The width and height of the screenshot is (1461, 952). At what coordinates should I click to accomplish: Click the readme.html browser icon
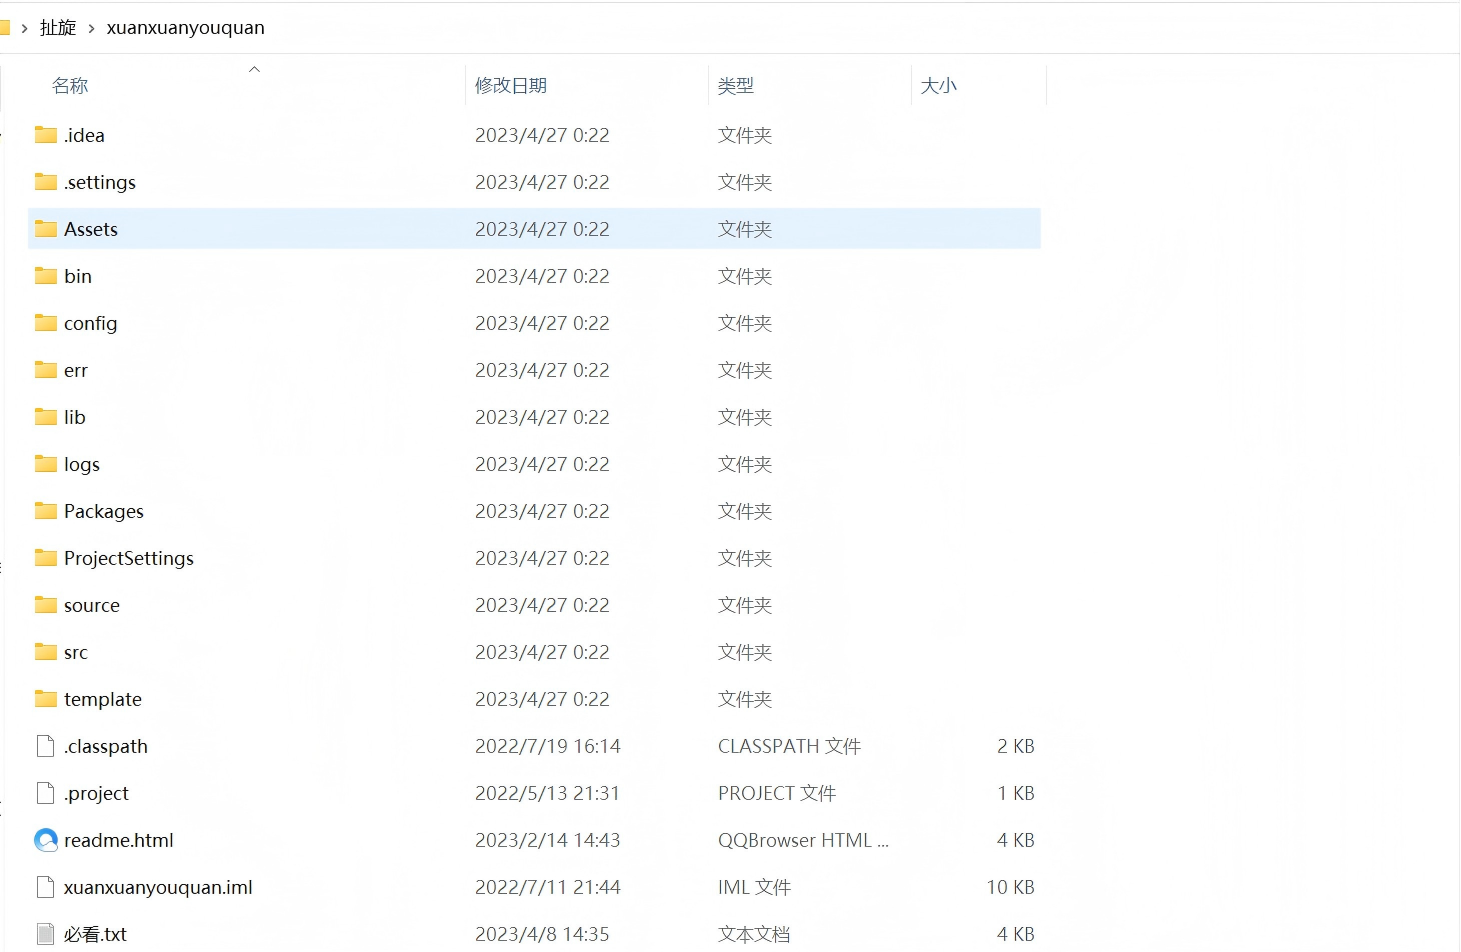tap(46, 840)
